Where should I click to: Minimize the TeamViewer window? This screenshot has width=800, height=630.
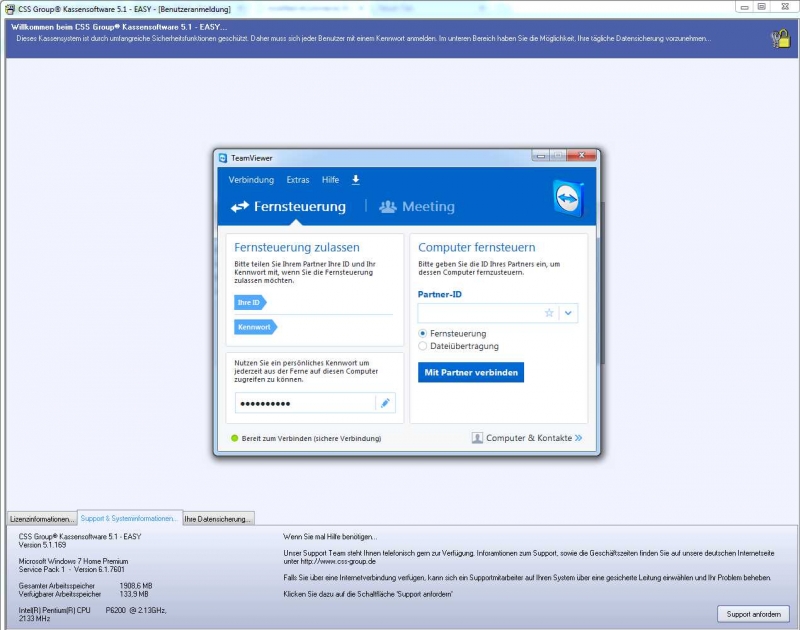(x=541, y=155)
